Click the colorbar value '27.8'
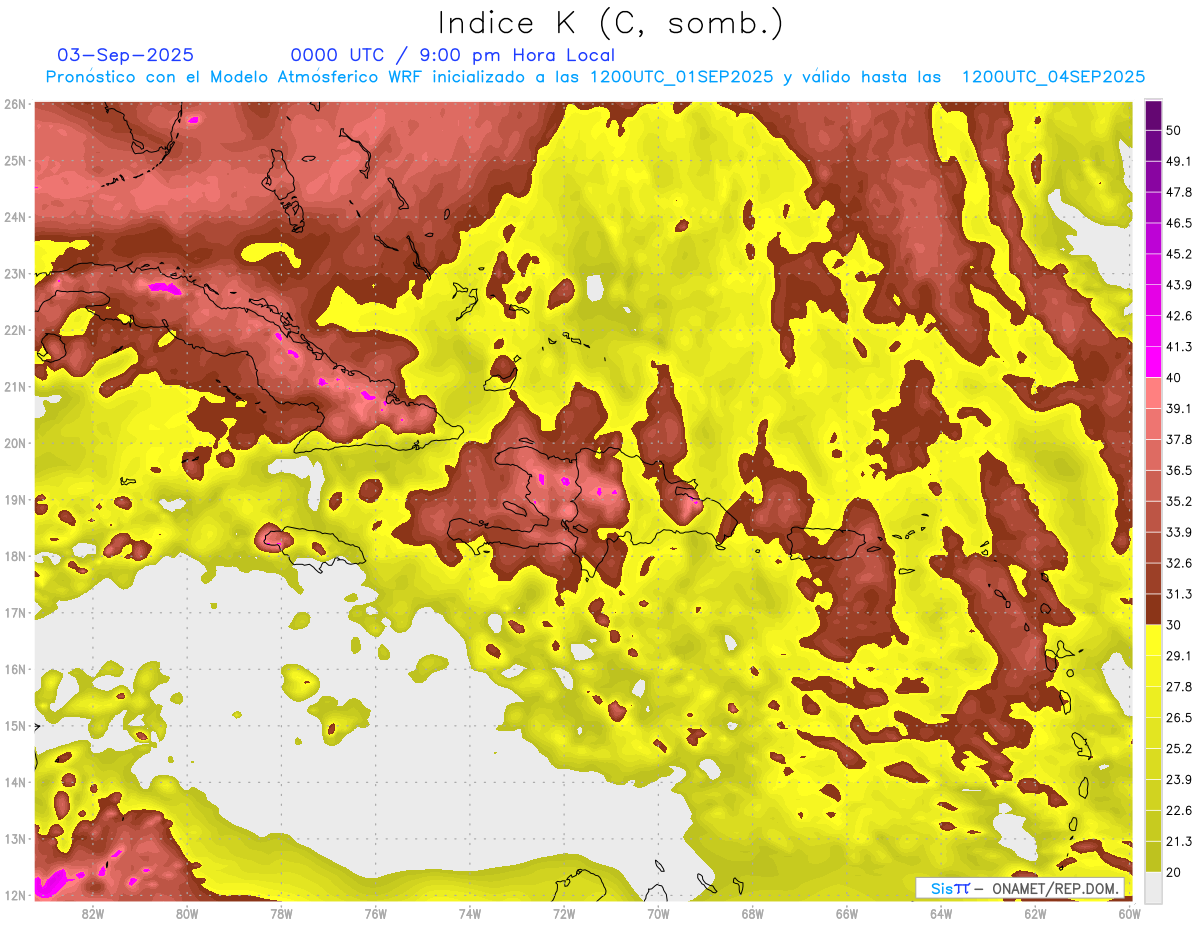Image resolution: width=1200 pixels, height=927 pixels. point(1178,686)
